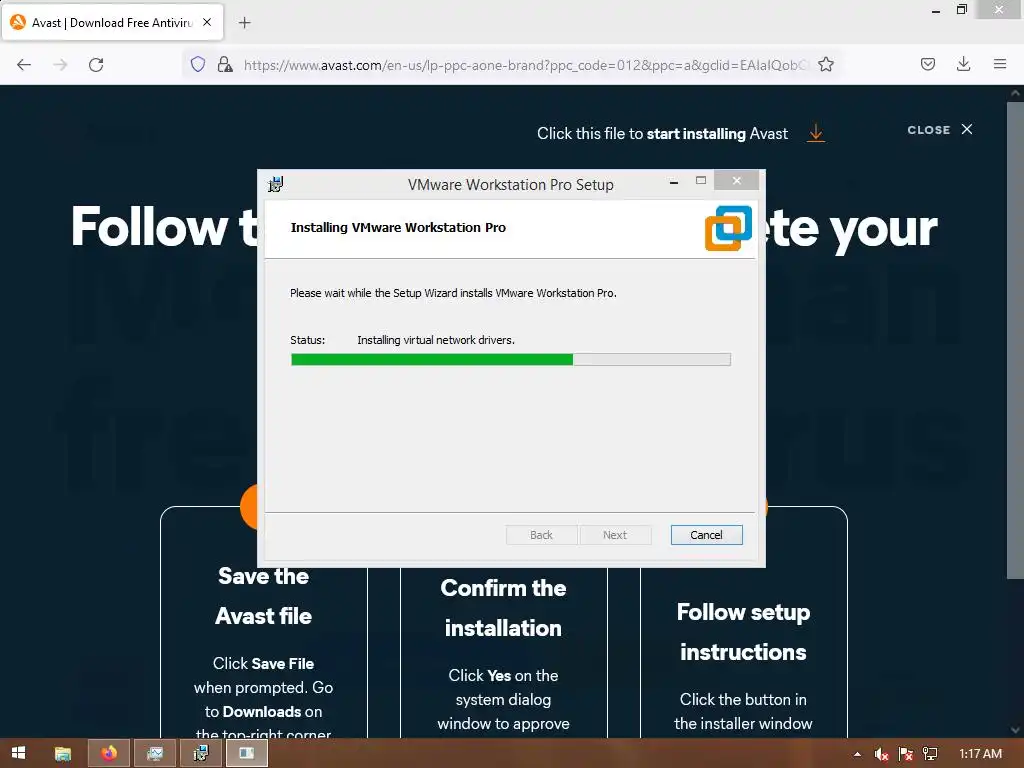Go back one page in Firefox
Image resolution: width=1024 pixels, height=768 pixels.
[24, 65]
